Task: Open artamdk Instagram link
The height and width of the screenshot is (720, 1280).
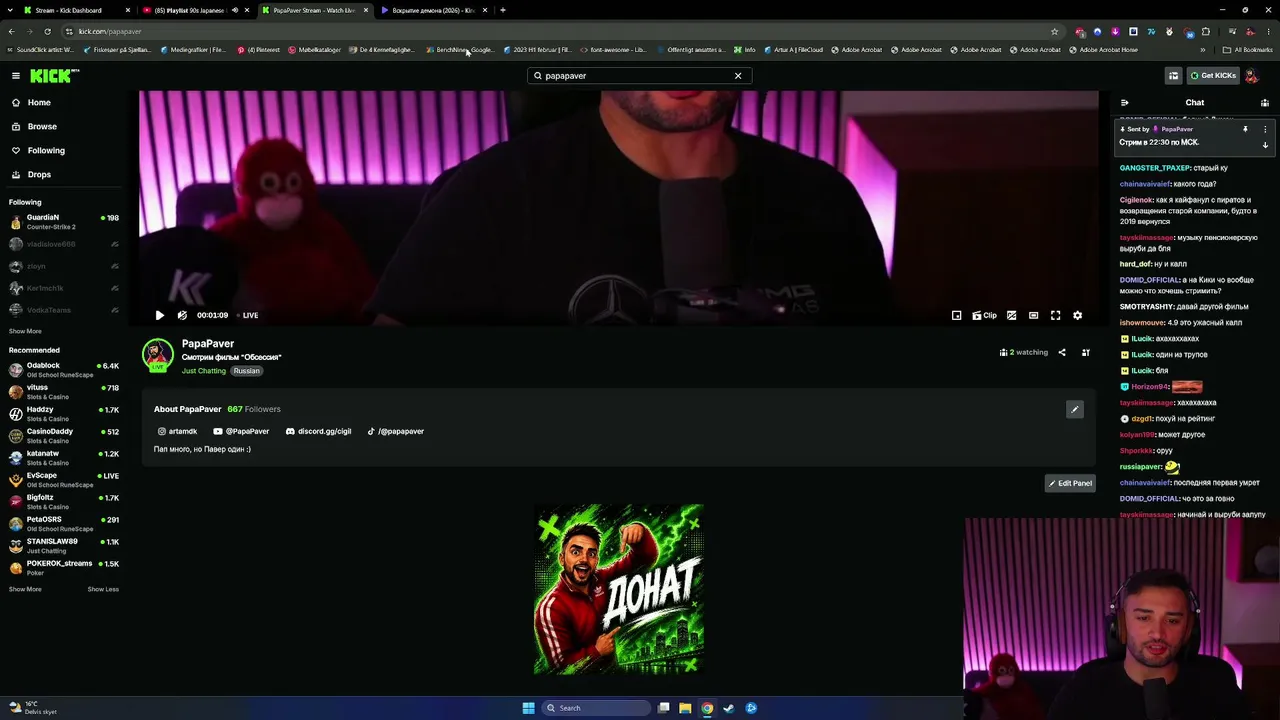Action: (x=177, y=431)
